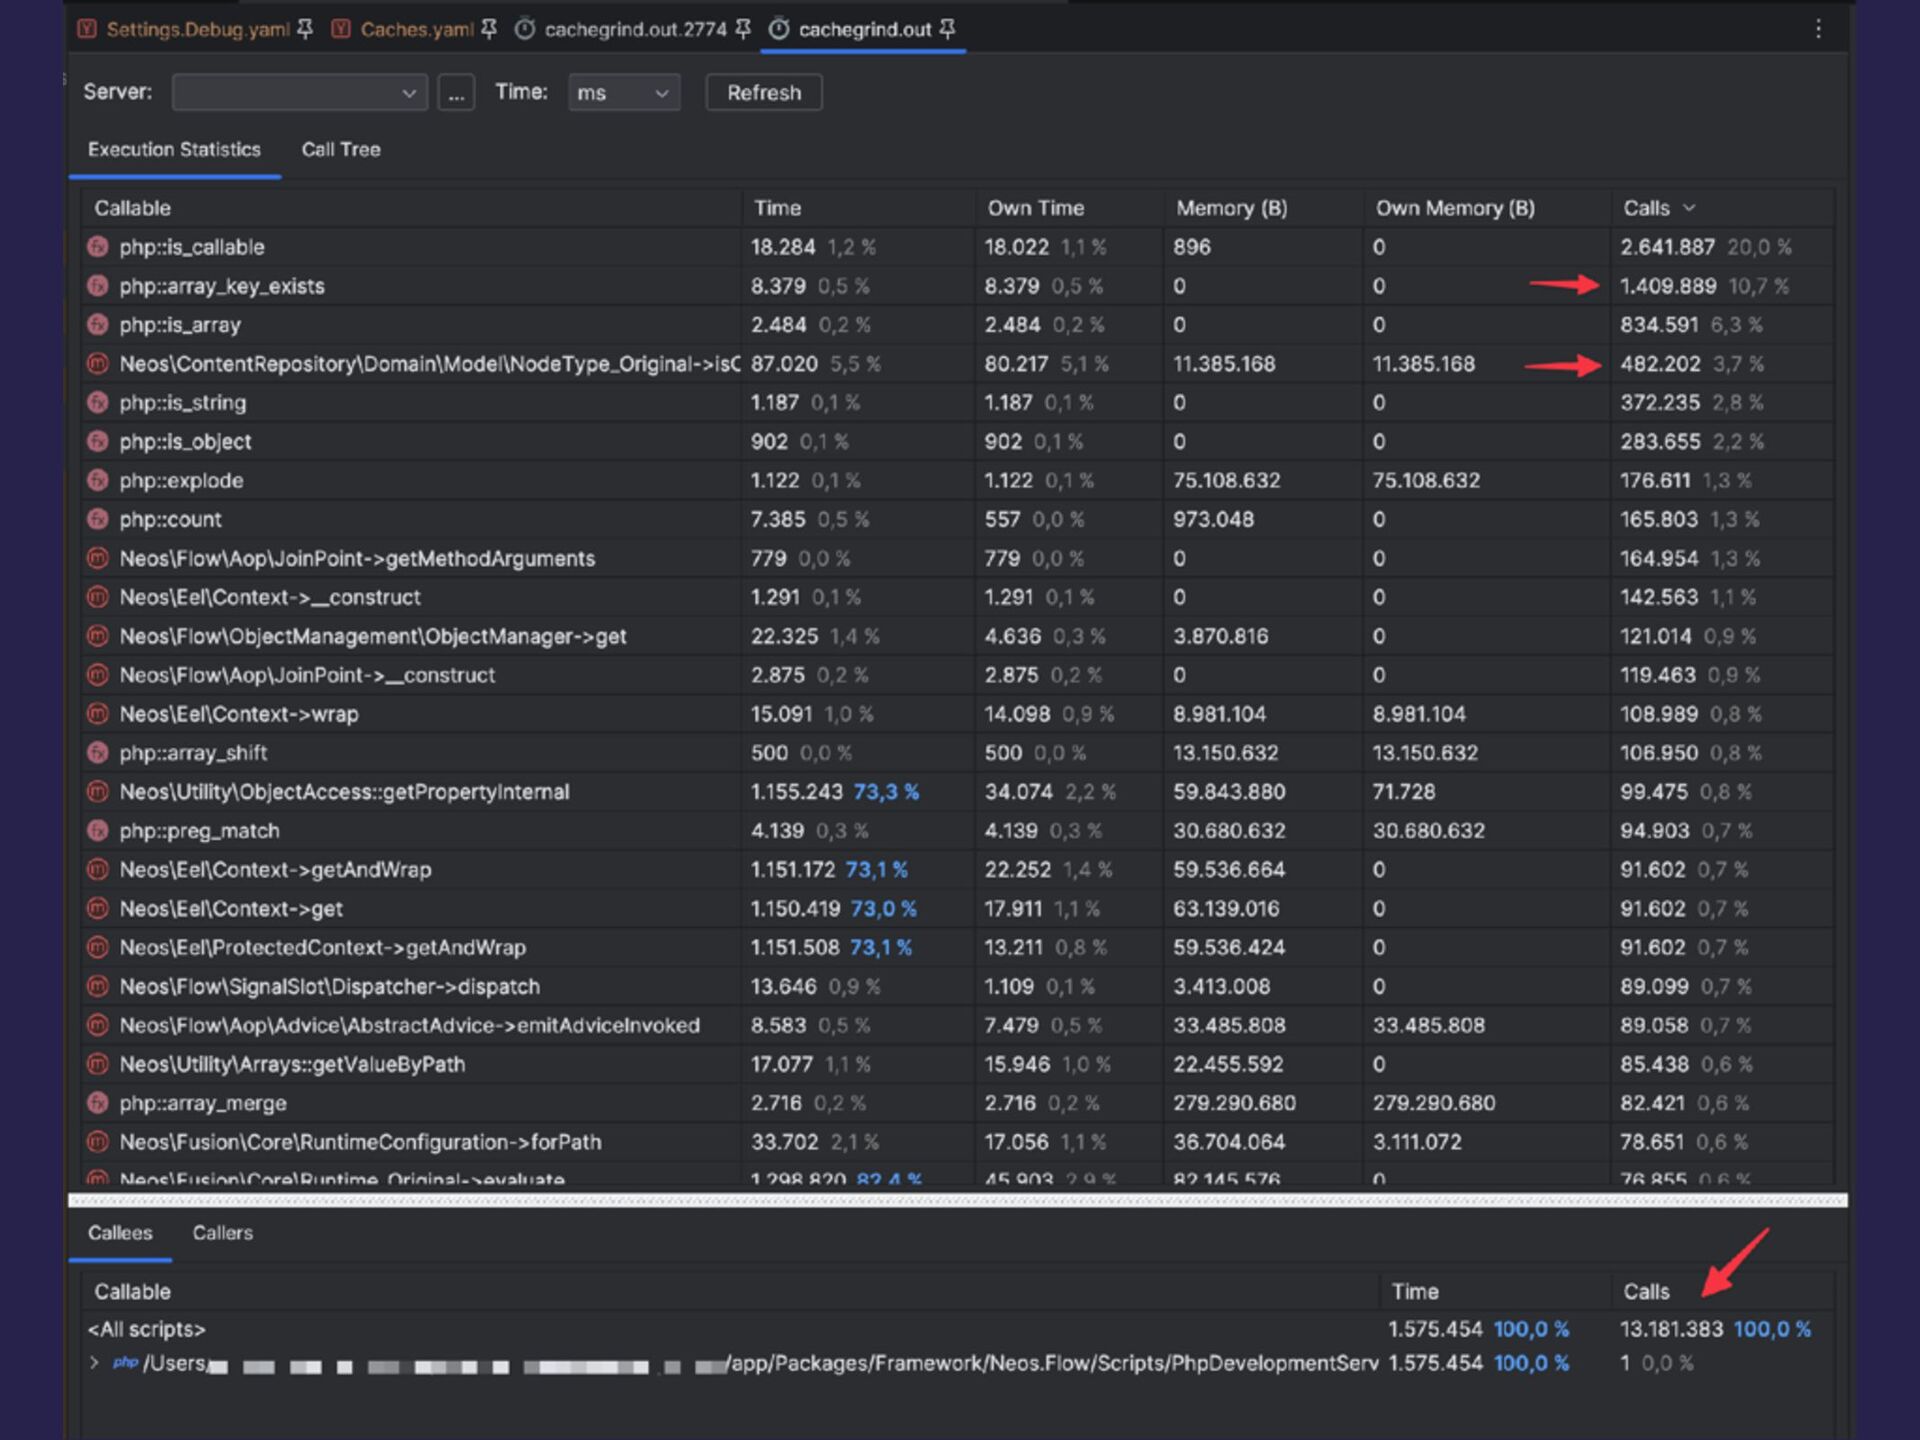Click the ellipsis button next to Server
1920x1440 pixels.
coord(456,93)
